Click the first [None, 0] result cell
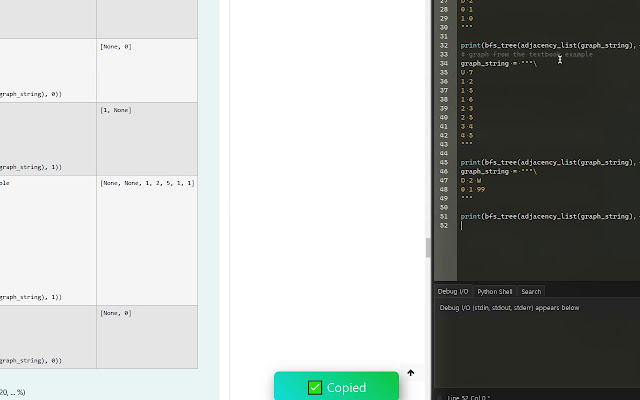 (x=118, y=46)
